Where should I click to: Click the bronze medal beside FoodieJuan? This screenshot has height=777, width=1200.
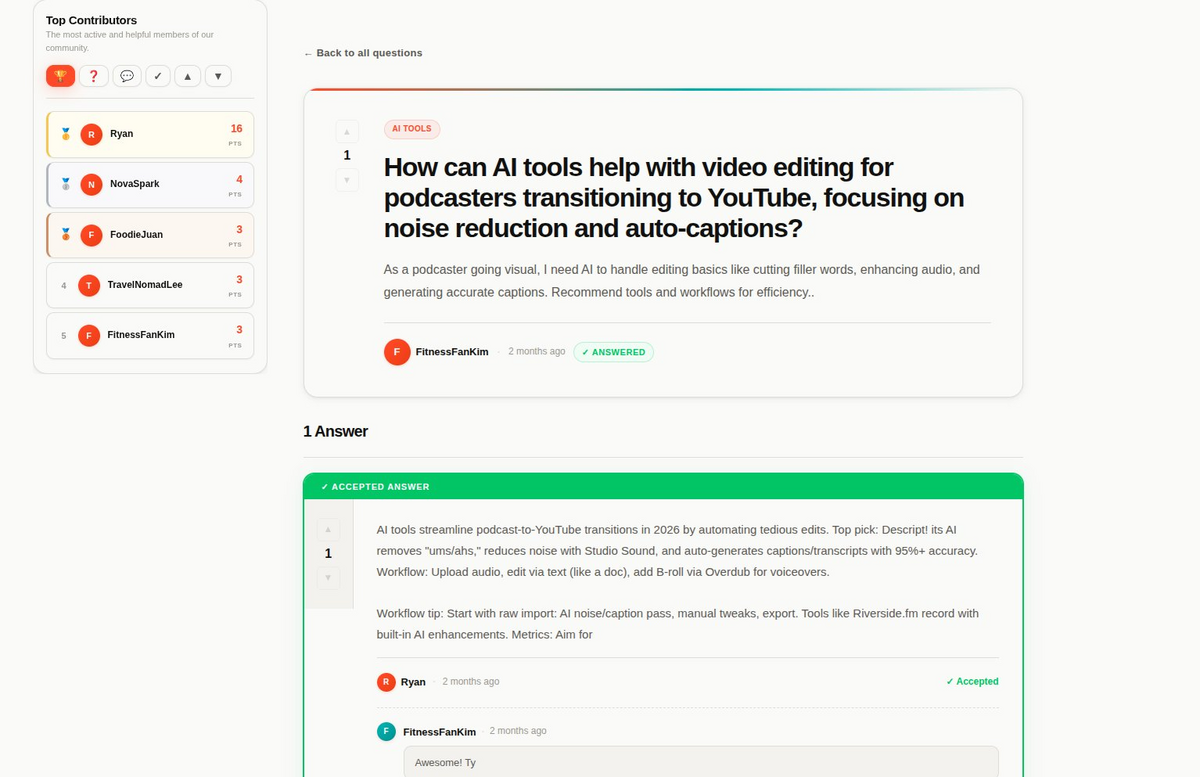point(66,235)
